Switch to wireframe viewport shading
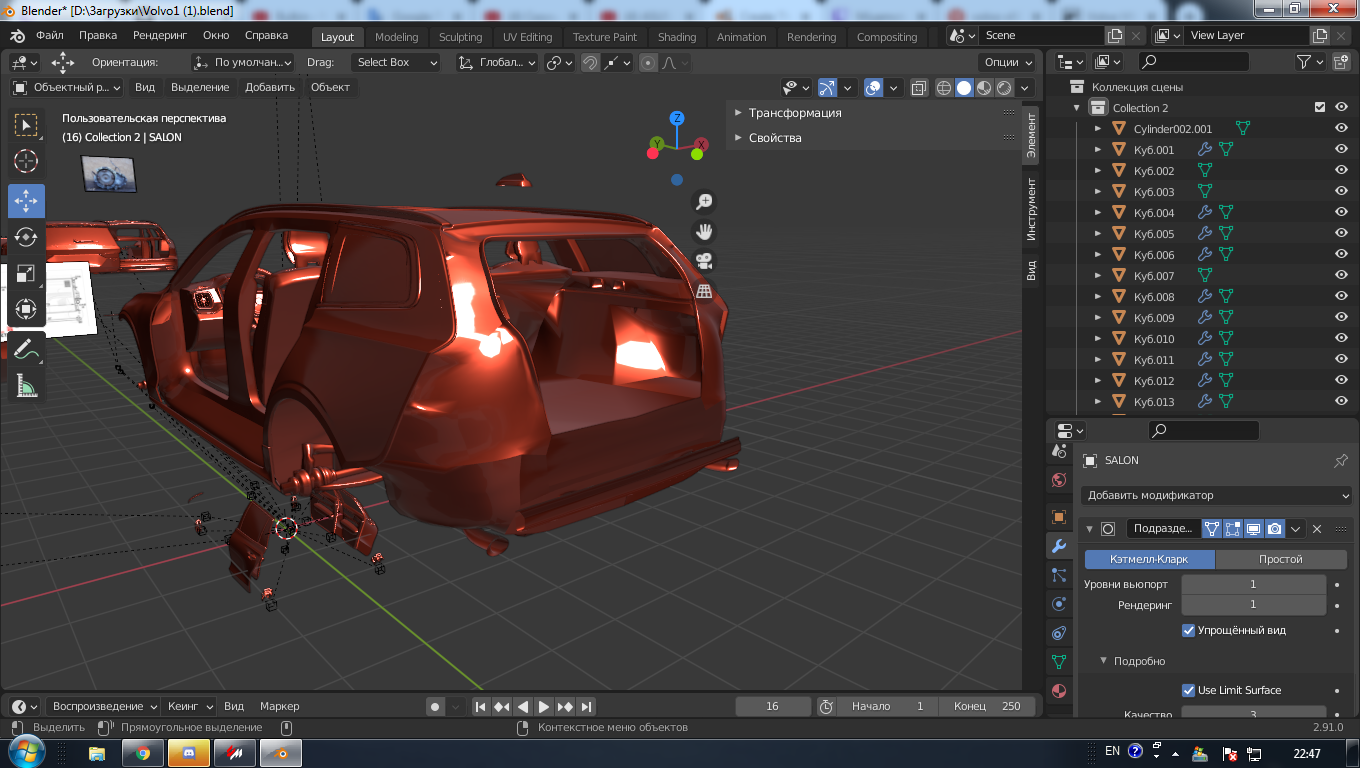 (x=944, y=88)
